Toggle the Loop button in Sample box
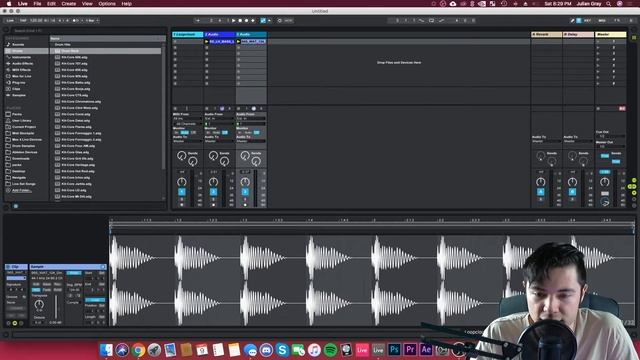Image resolution: width=640 pixels, height=360 pixels. (95, 300)
